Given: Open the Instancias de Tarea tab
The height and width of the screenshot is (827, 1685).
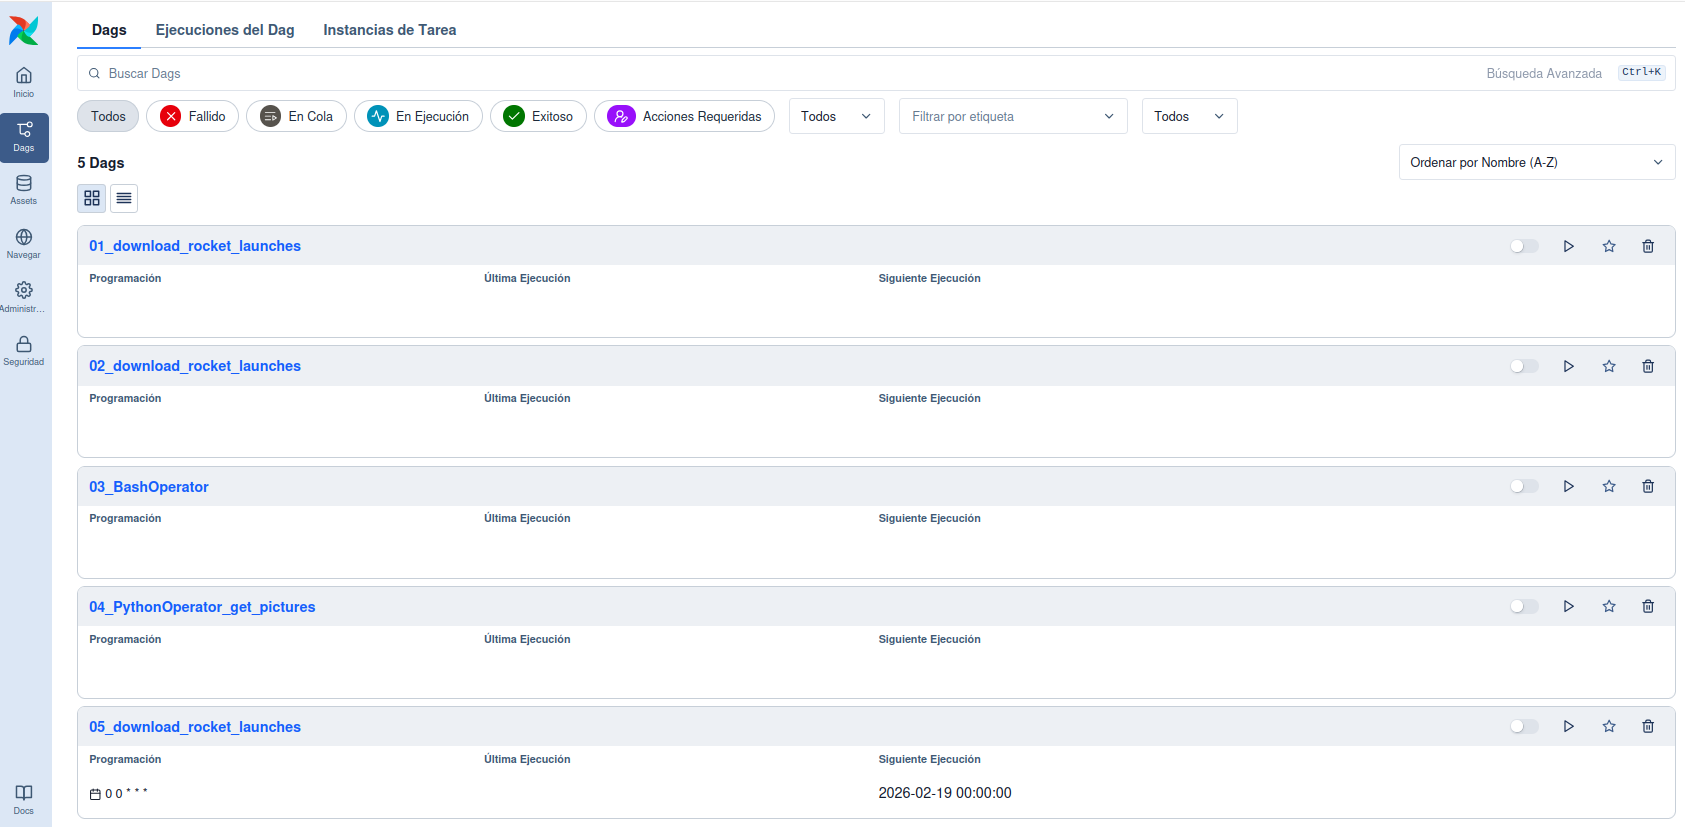Looking at the screenshot, I should click(389, 30).
